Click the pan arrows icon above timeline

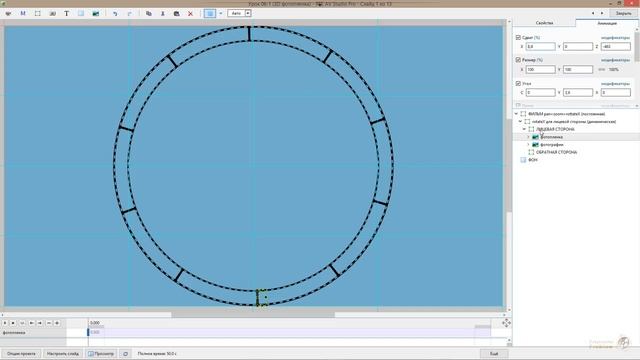coord(506,323)
